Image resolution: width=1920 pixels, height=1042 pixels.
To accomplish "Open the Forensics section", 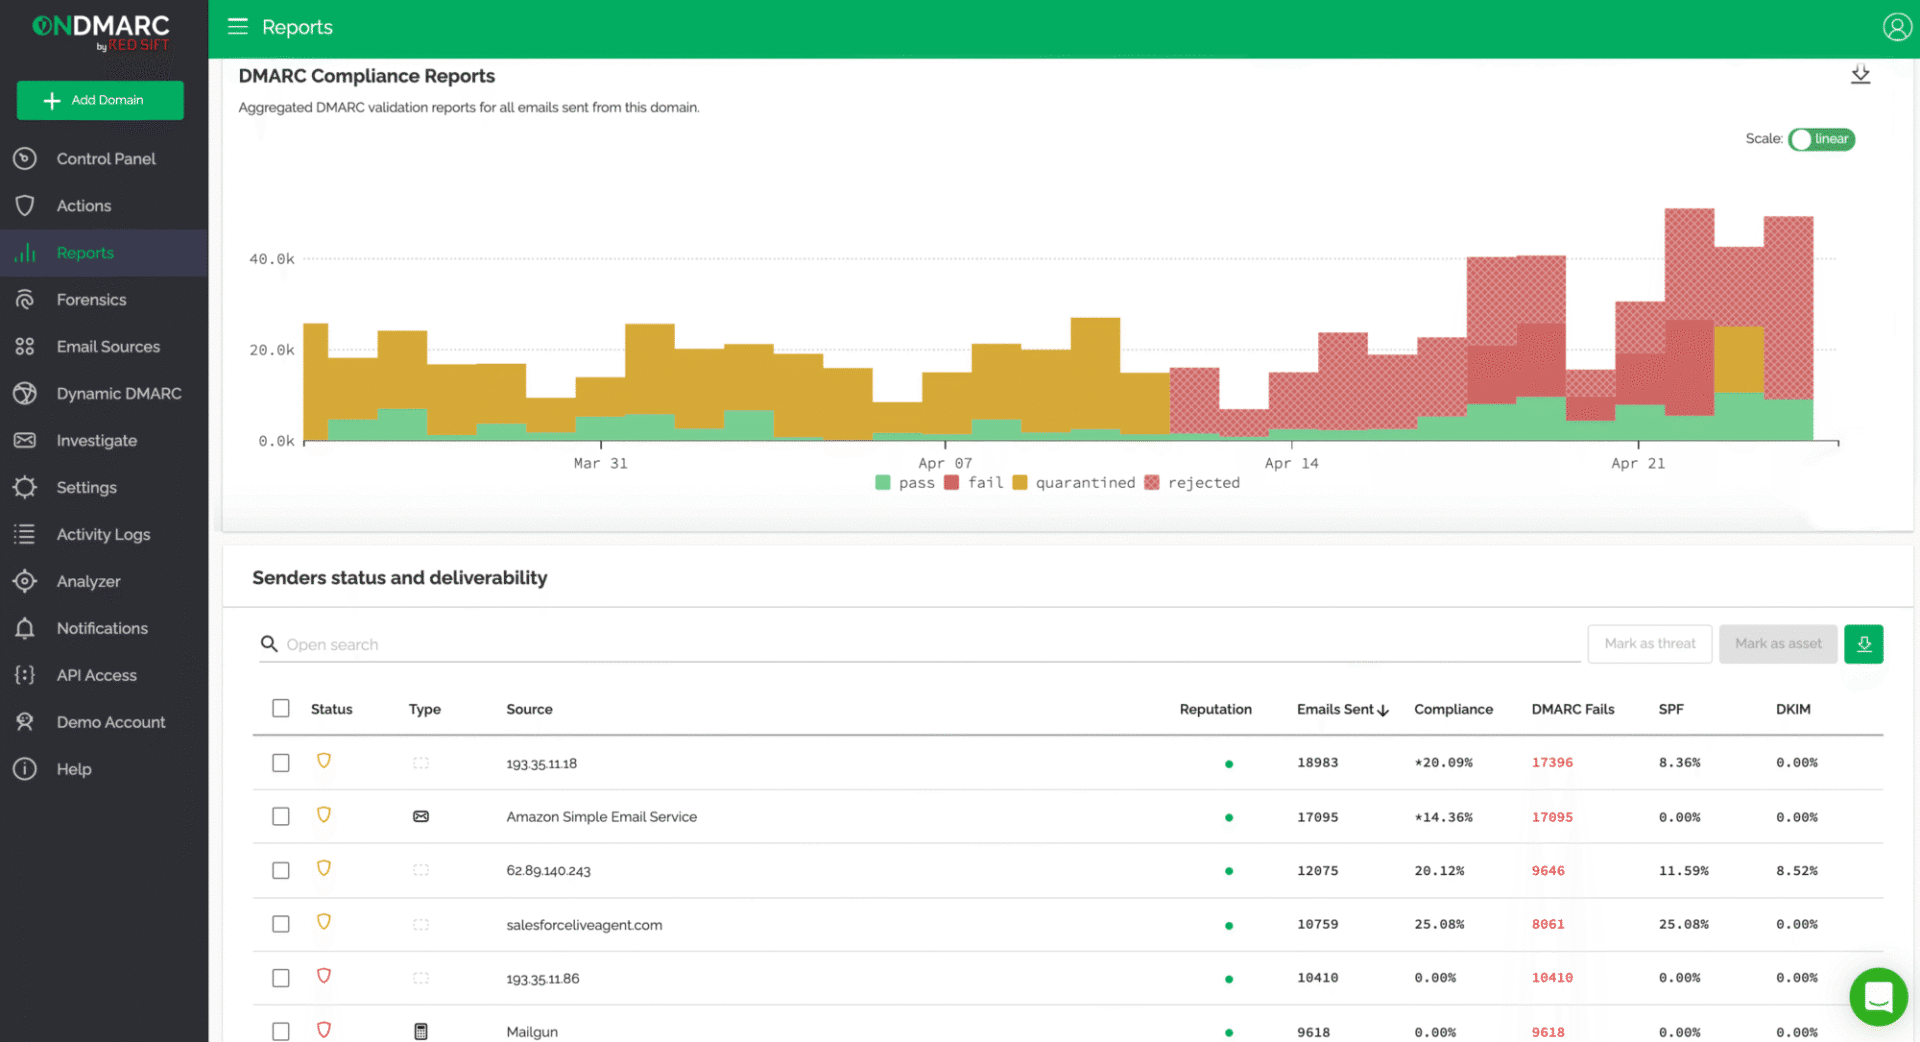I will pos(92,299).
